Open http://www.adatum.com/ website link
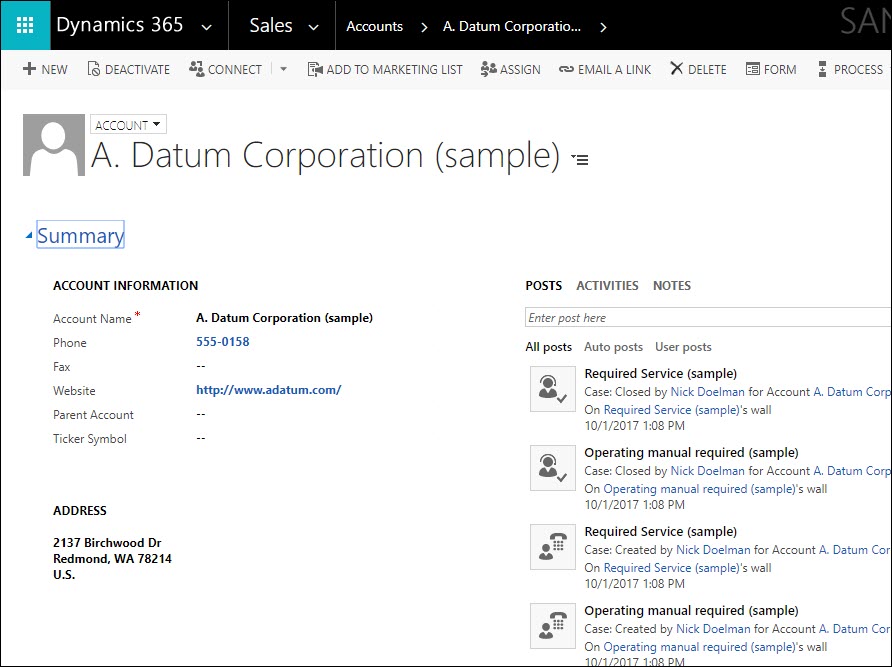The image size is (892, 667). coord(269,389)
